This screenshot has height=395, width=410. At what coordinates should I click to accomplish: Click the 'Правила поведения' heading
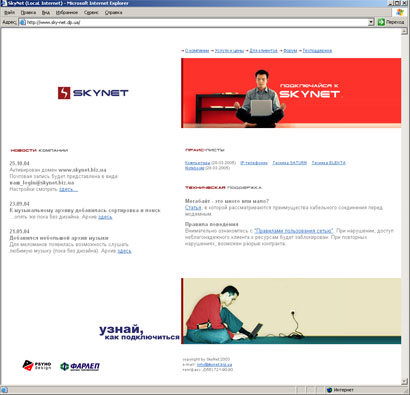coord(212,224)
